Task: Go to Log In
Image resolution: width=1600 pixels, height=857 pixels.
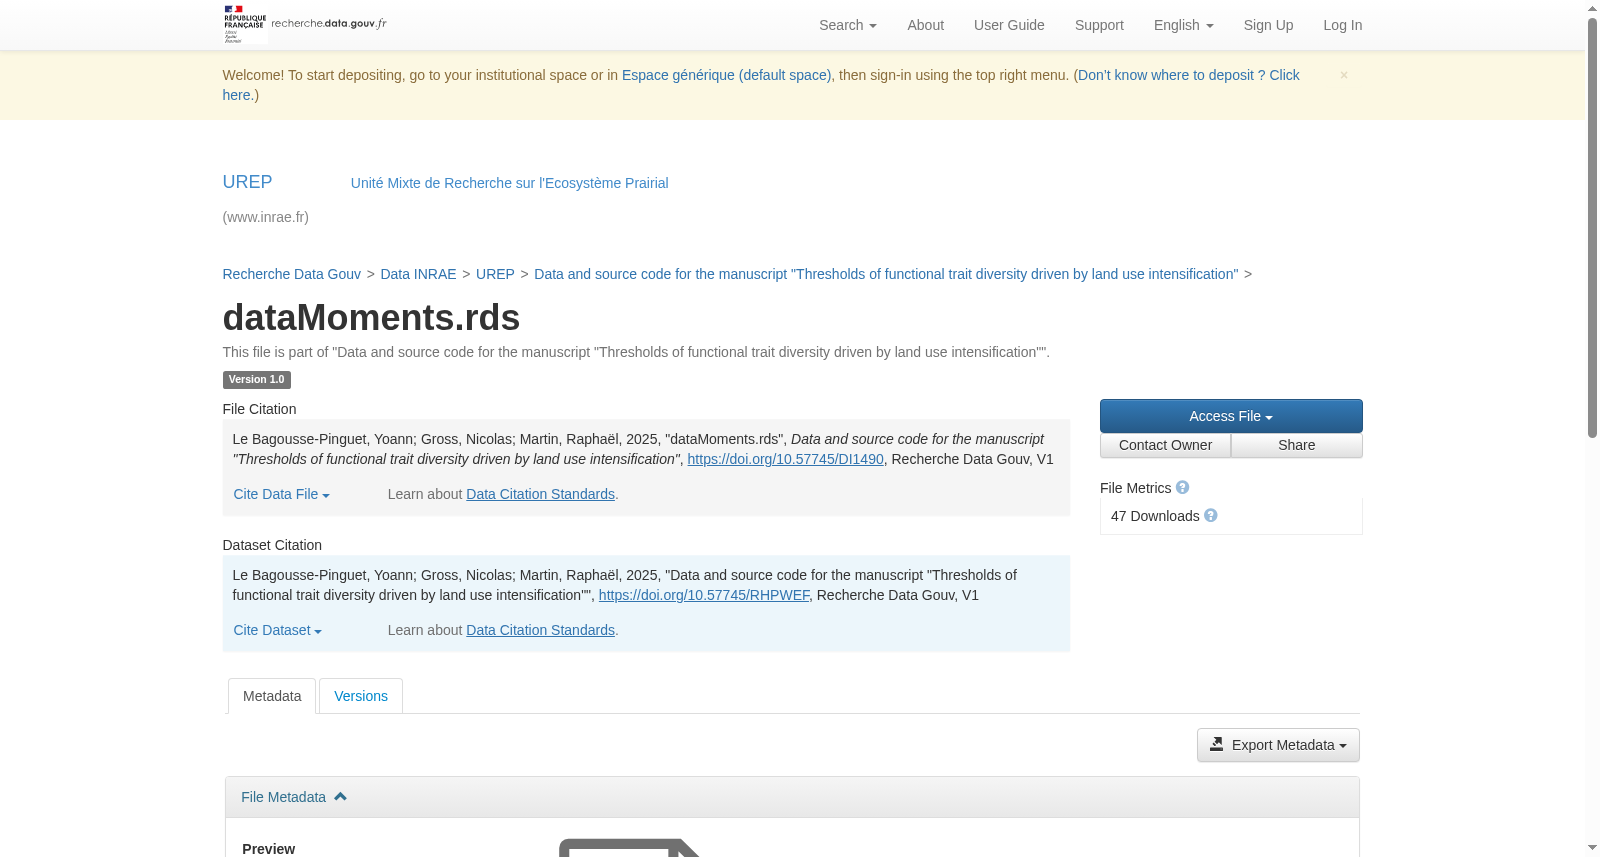Action: tap(1342, 25)
